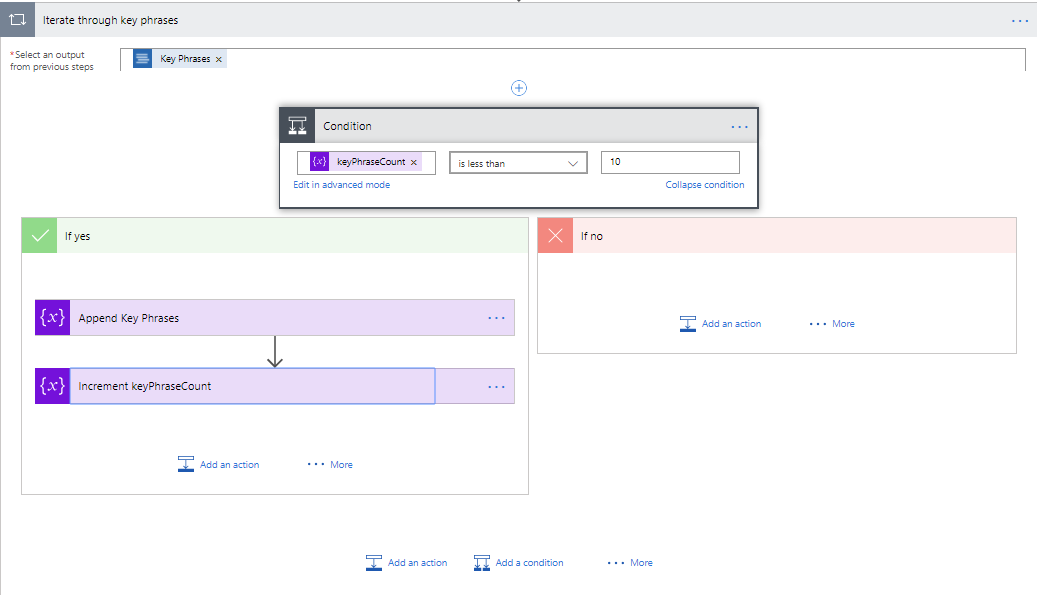This screenshot has height=595, width=1037.
Task: Open the 'is less than' operator dropdown
Action: click(x=518, y=163)
